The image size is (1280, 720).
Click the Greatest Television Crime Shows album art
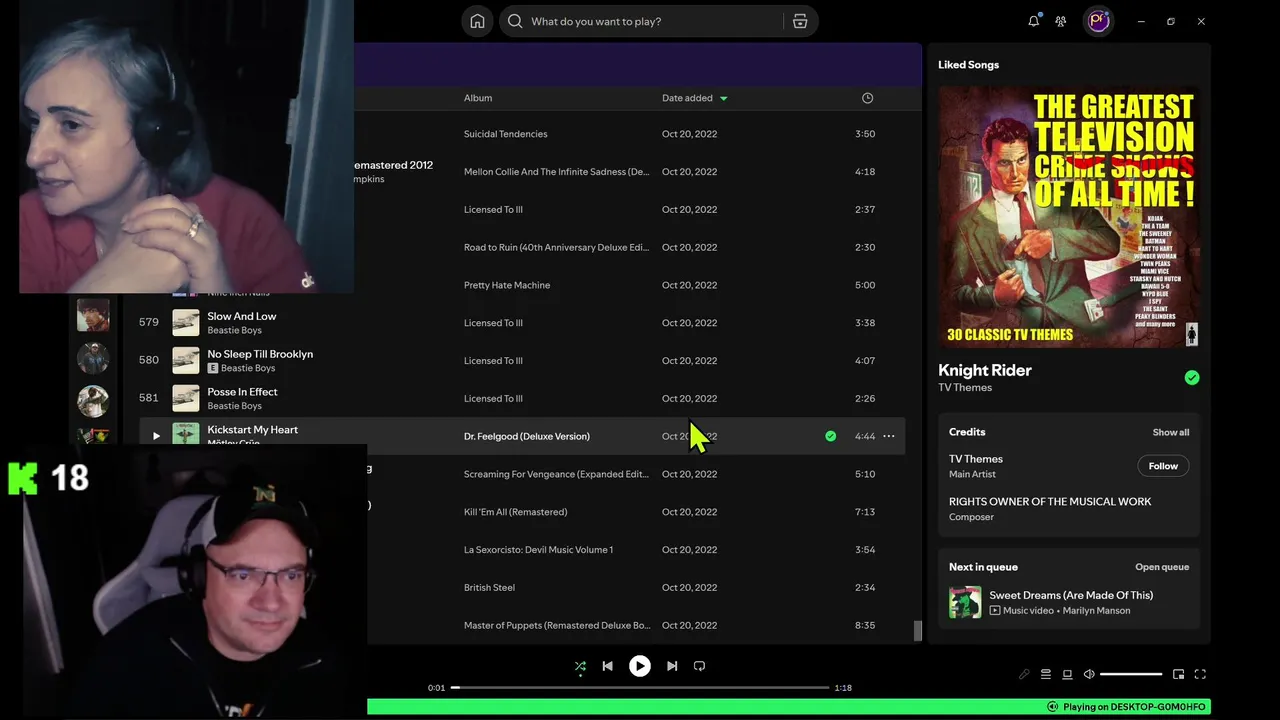[x=1069, y=217]
